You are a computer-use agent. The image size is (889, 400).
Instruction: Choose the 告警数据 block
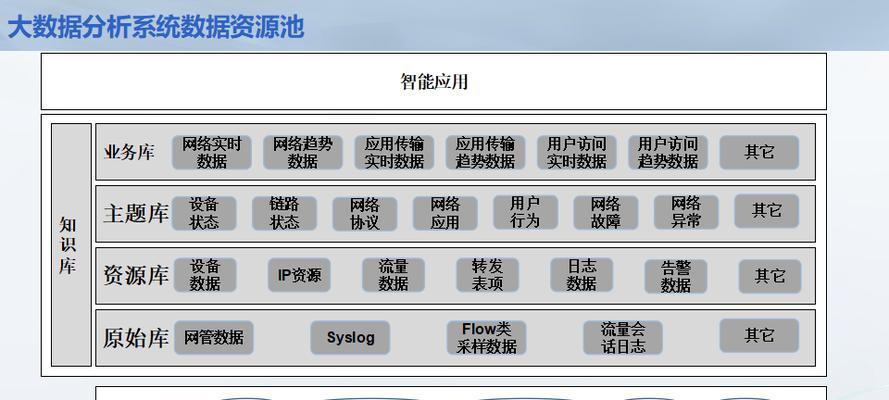point(676,276)
